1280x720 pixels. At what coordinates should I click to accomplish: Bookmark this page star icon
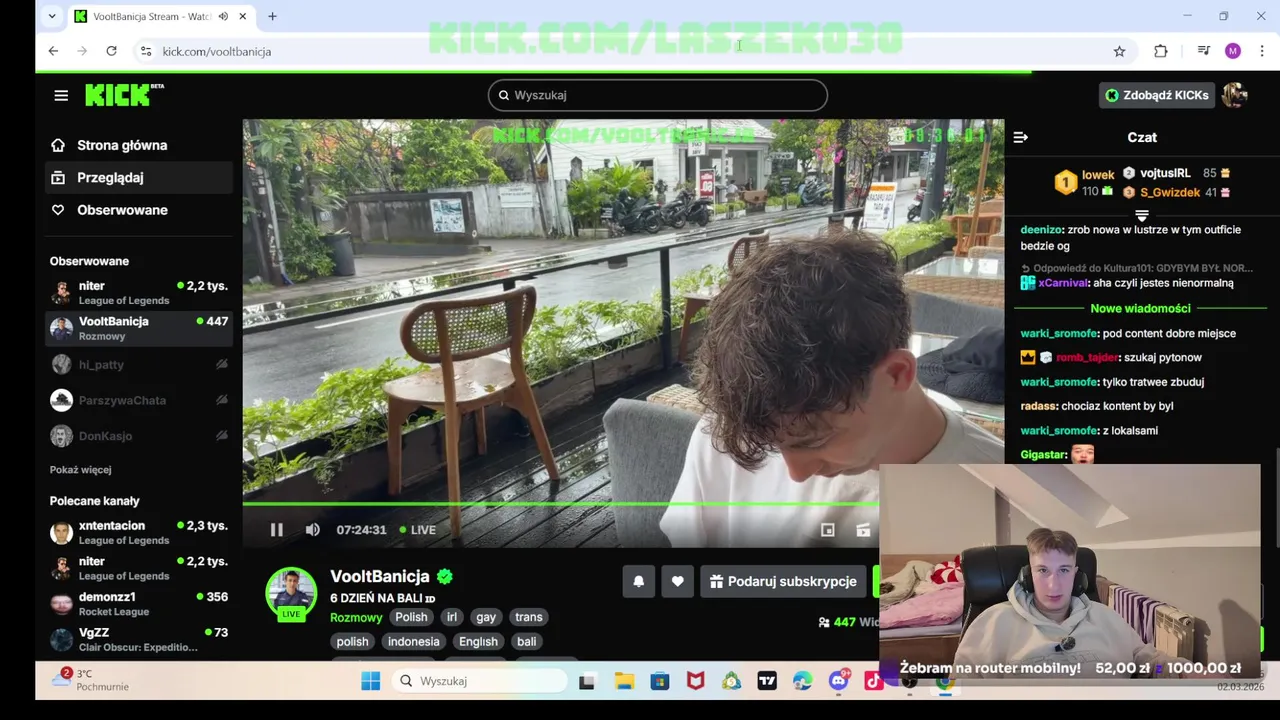pos(1119,51)
